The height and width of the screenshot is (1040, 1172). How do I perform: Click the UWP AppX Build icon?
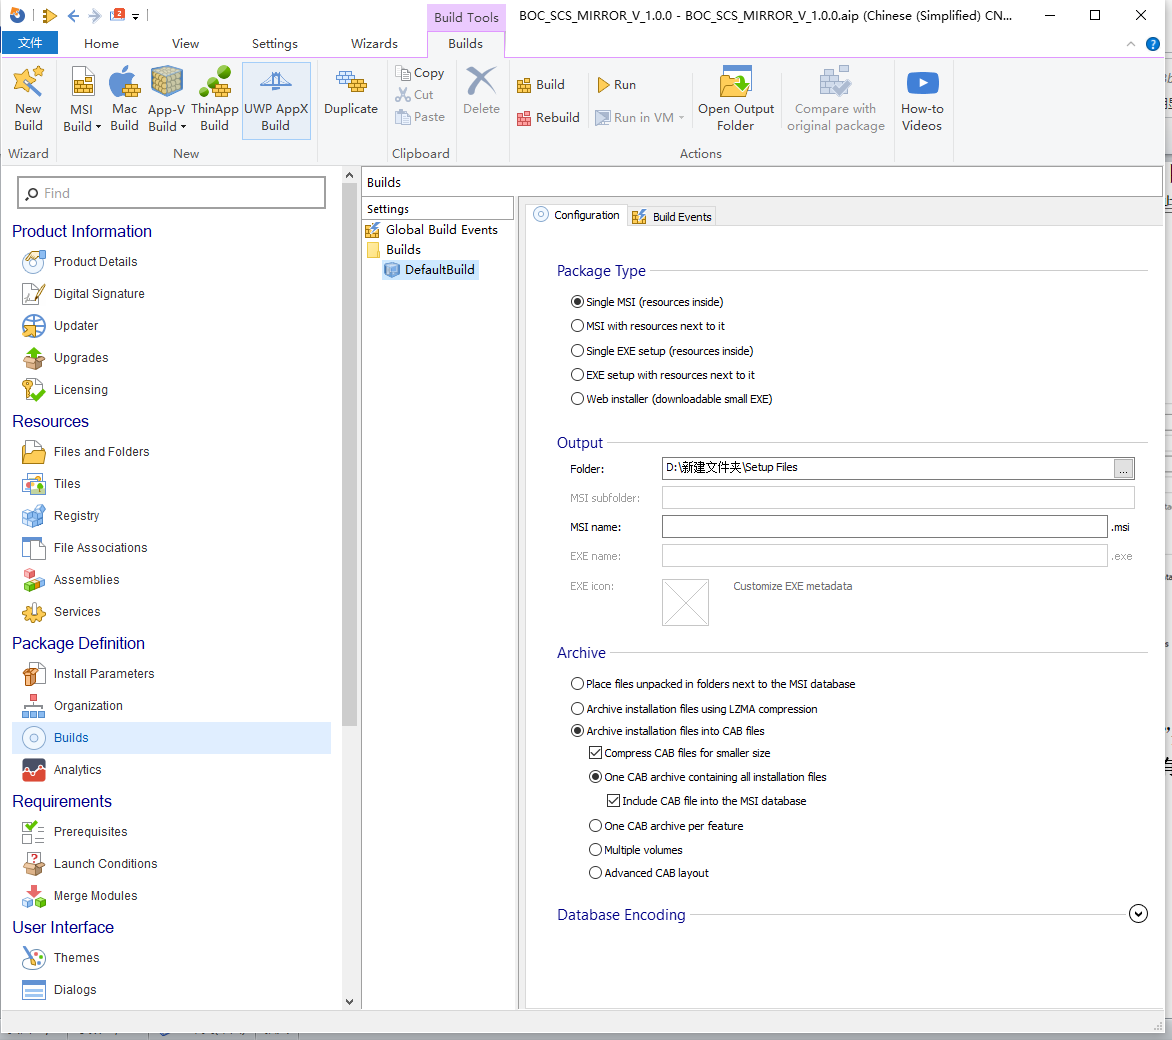(276, 95)
